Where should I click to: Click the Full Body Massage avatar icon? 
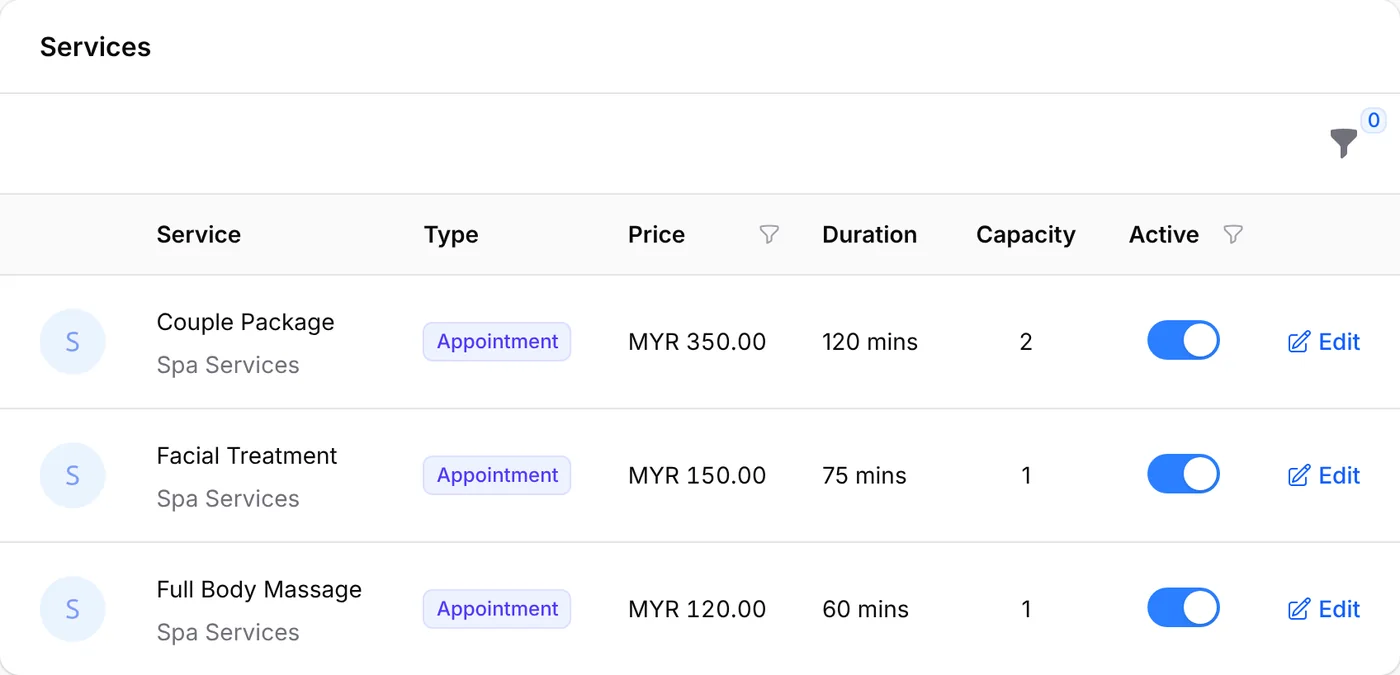(x=73, y=609)
